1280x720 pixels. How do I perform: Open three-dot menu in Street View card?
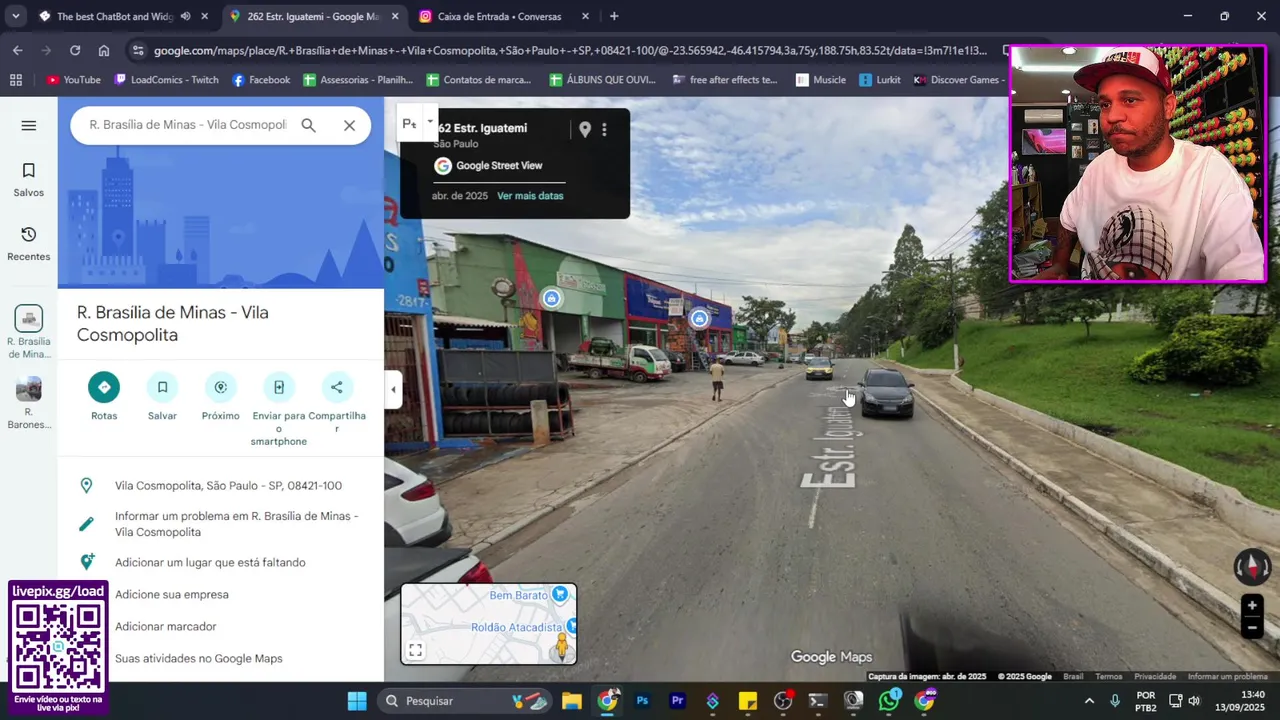tap(604, 129)
